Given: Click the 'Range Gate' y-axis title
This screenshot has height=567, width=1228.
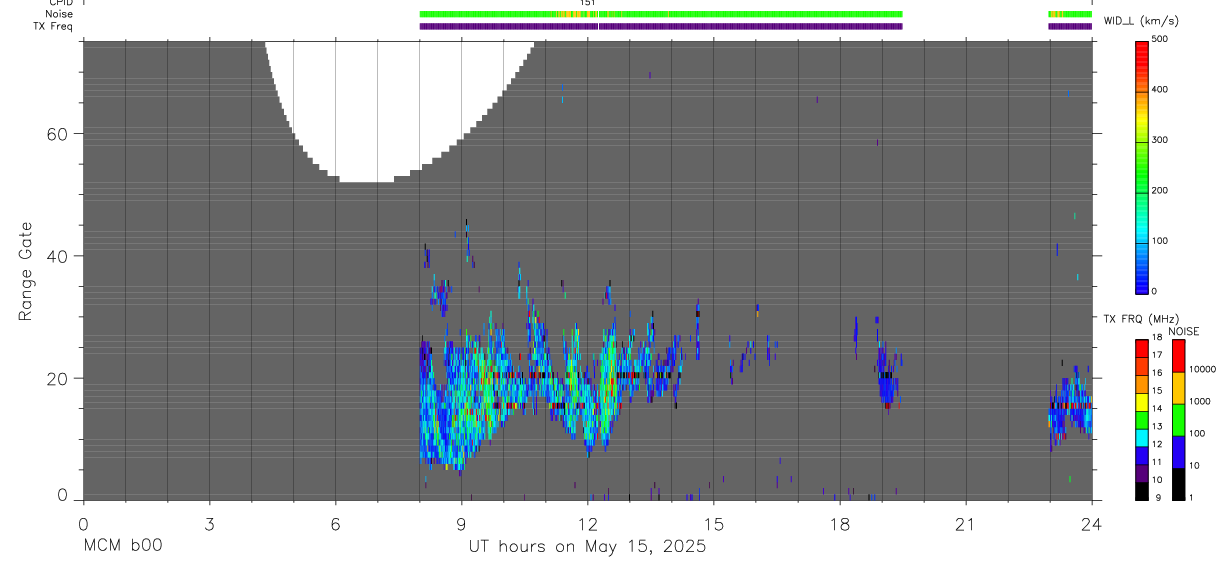Looking at the screenshot, I should (27, 271).
